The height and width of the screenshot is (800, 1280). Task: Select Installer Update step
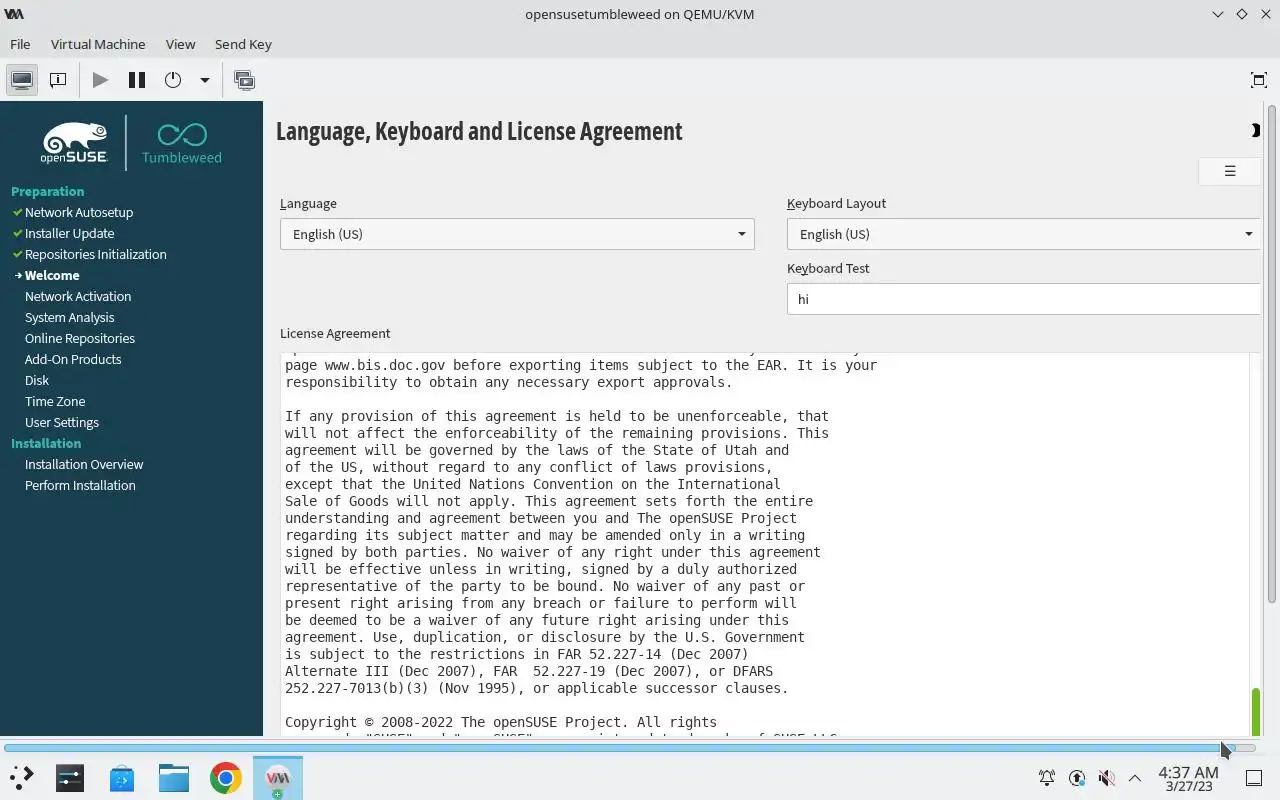tap(69, 233)
